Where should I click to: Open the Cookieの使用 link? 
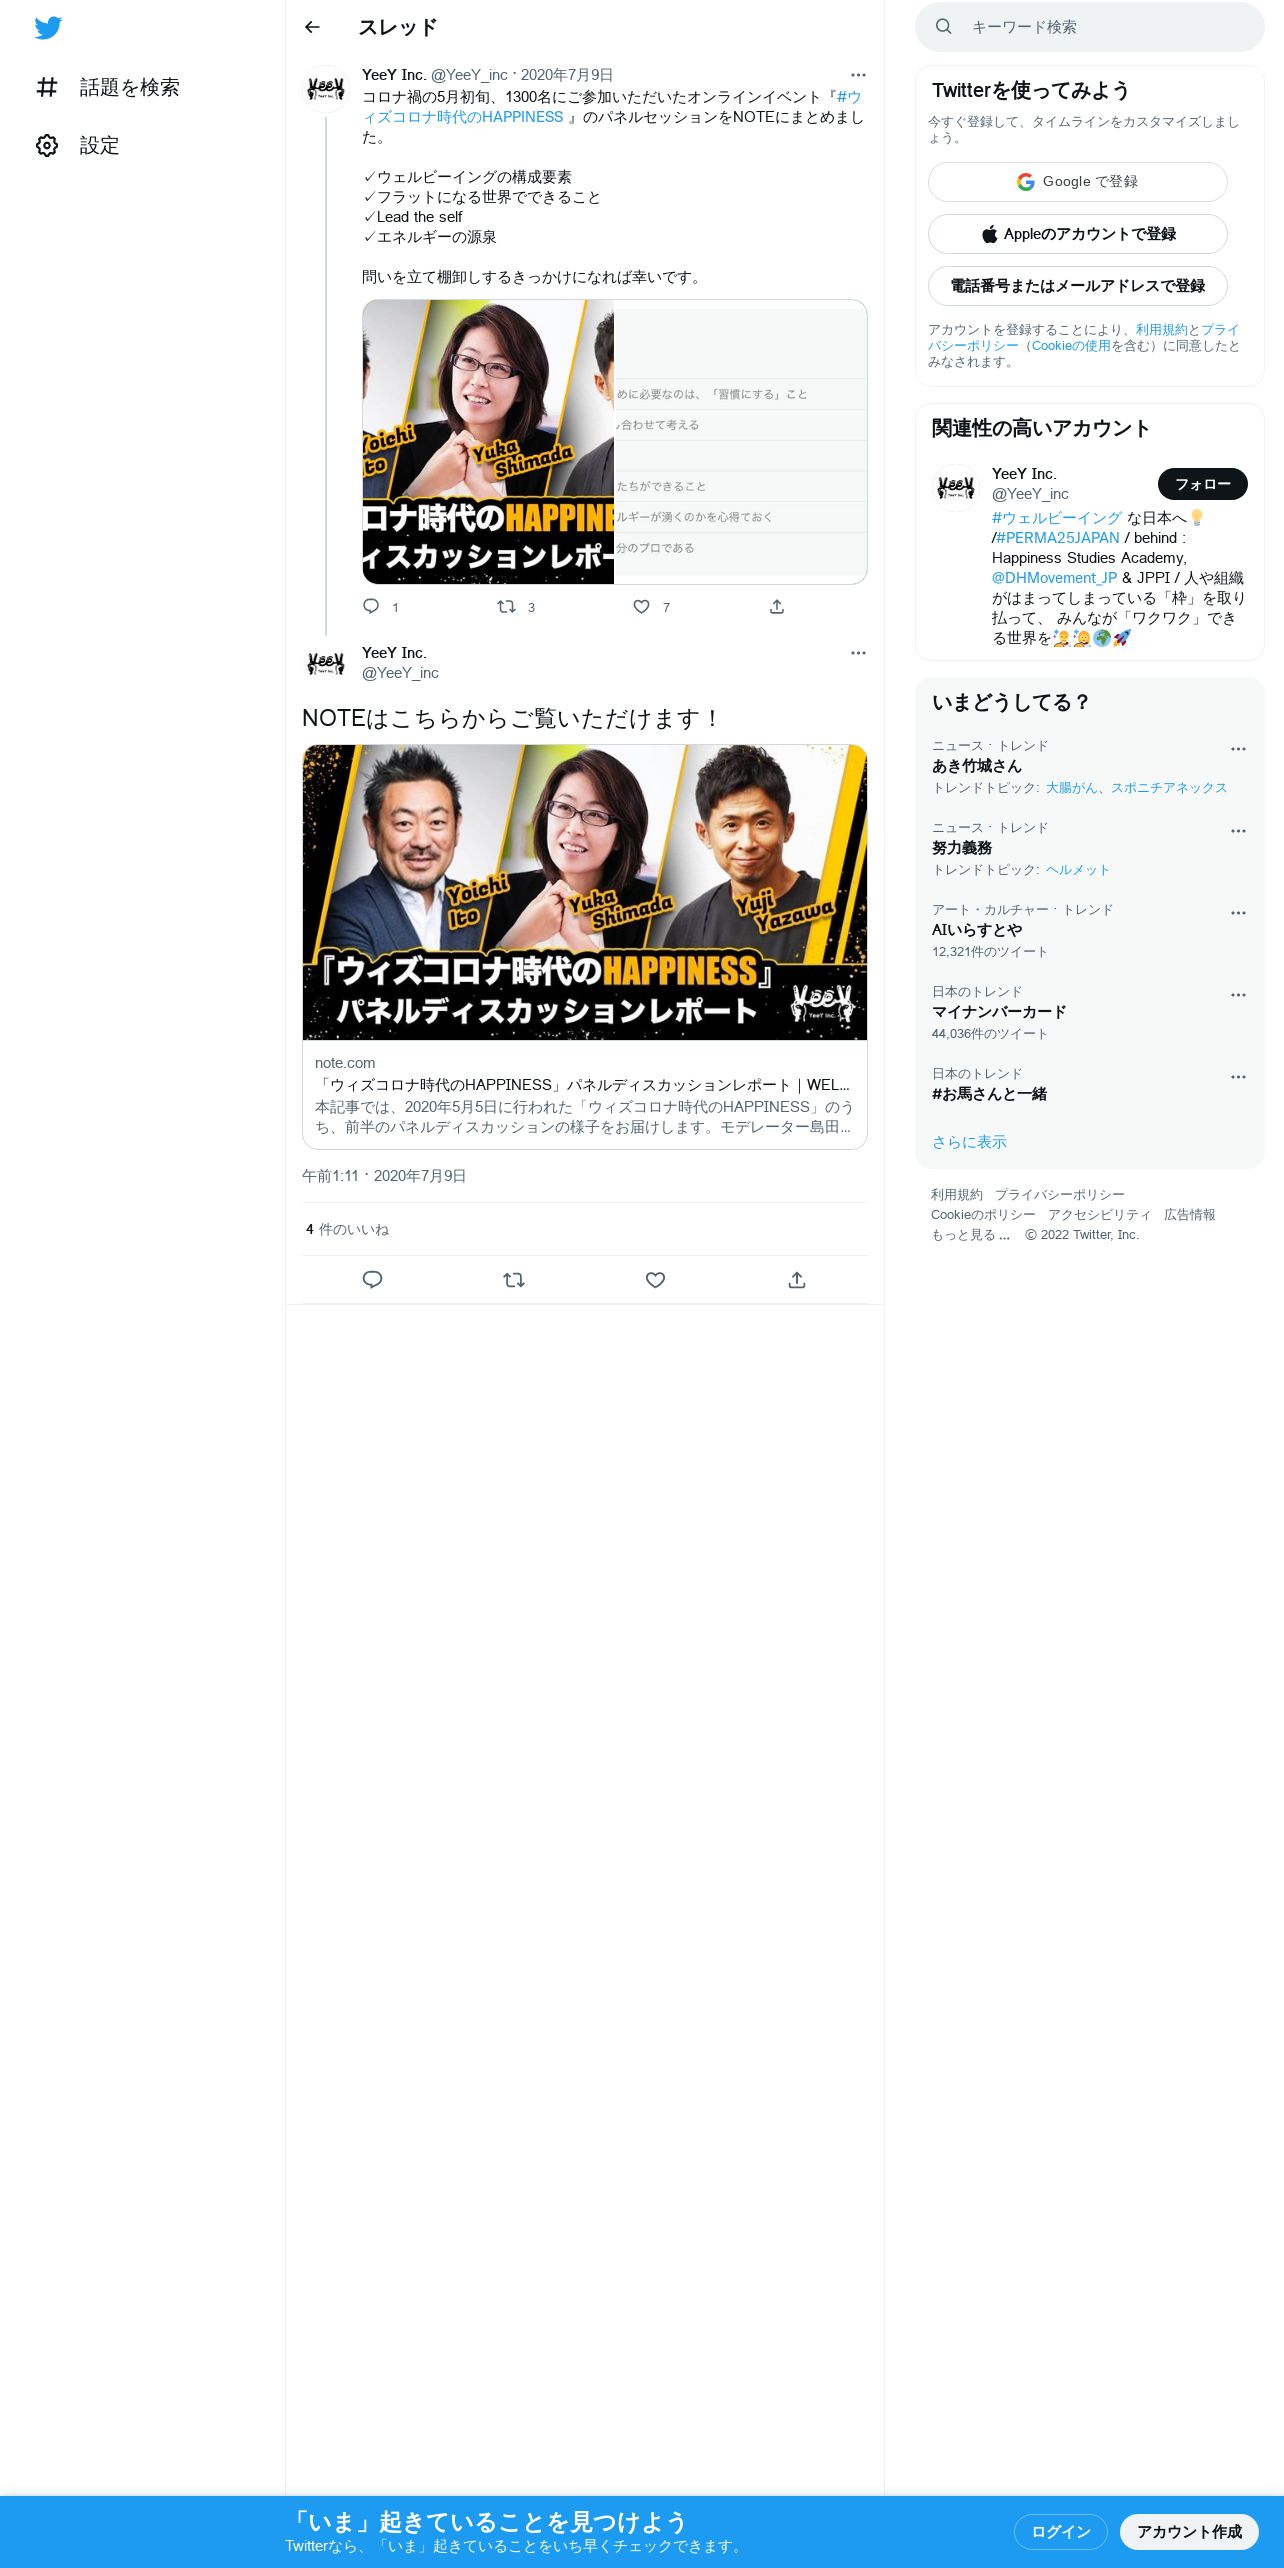(1071, 346)
